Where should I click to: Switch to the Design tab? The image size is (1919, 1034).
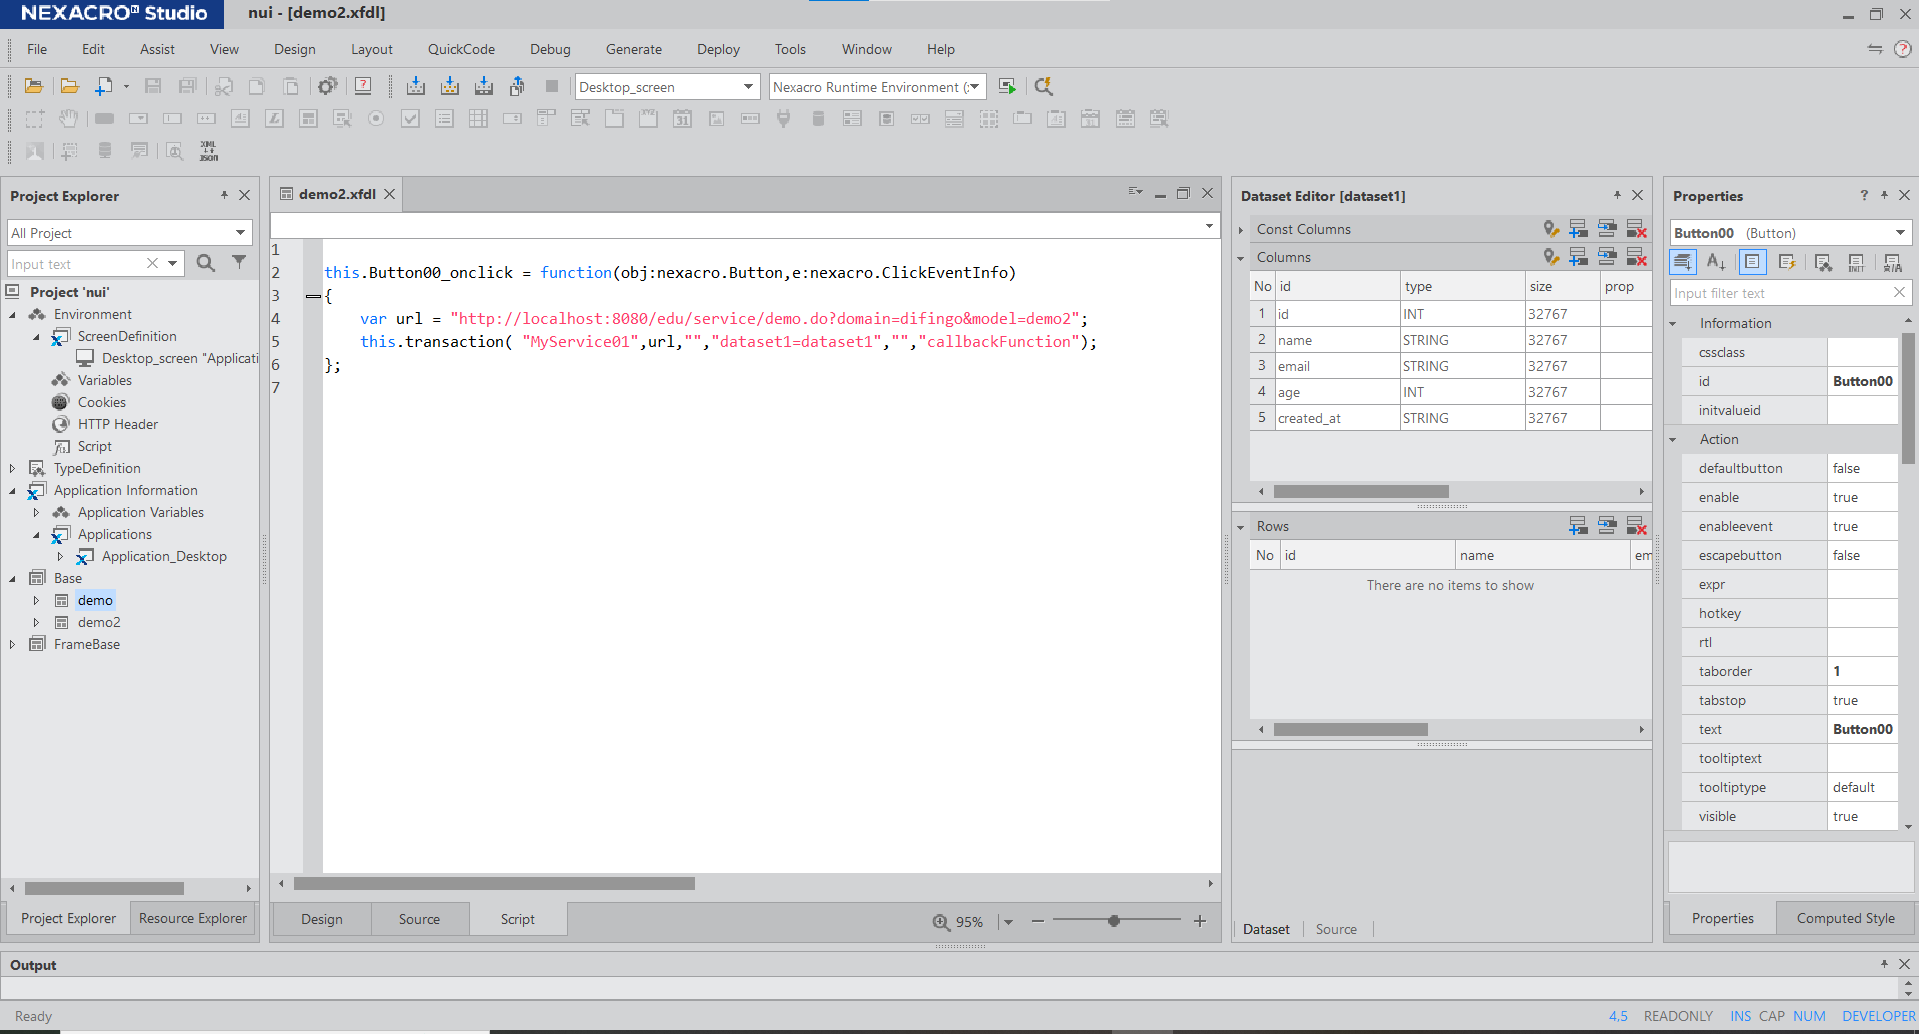321,919
